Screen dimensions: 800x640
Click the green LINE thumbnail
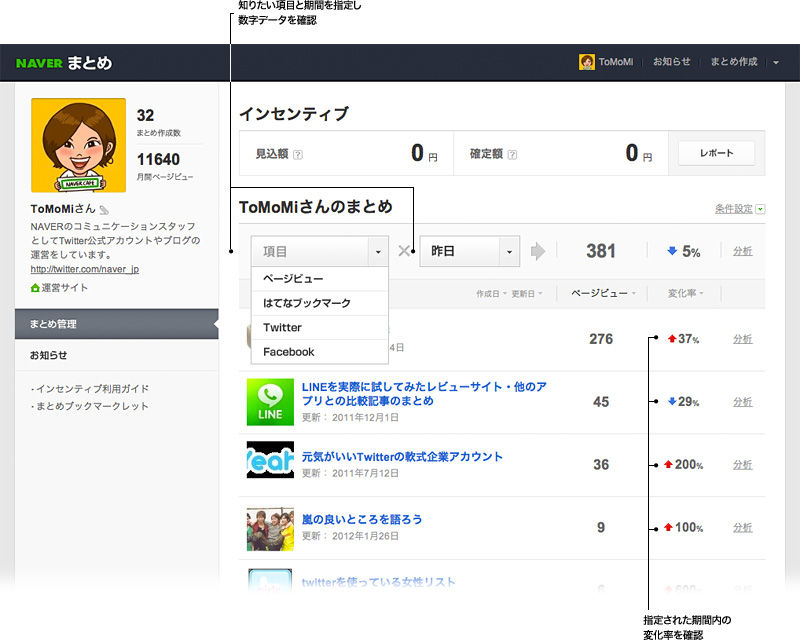[x=270, y=402]
